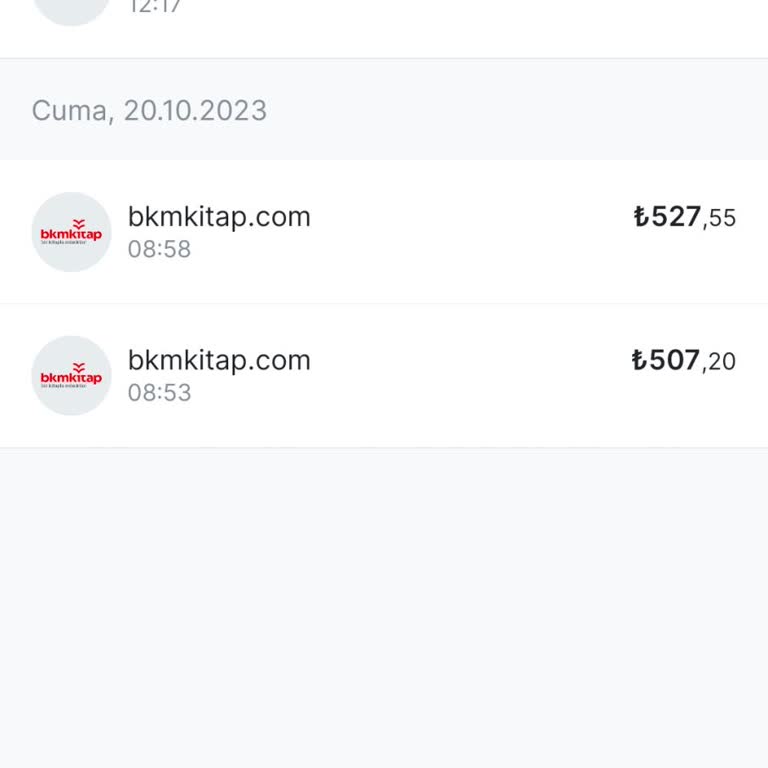Tap the partially visible merchant icon at top
Screen dimensions: 768x768
tap(71, 10)
